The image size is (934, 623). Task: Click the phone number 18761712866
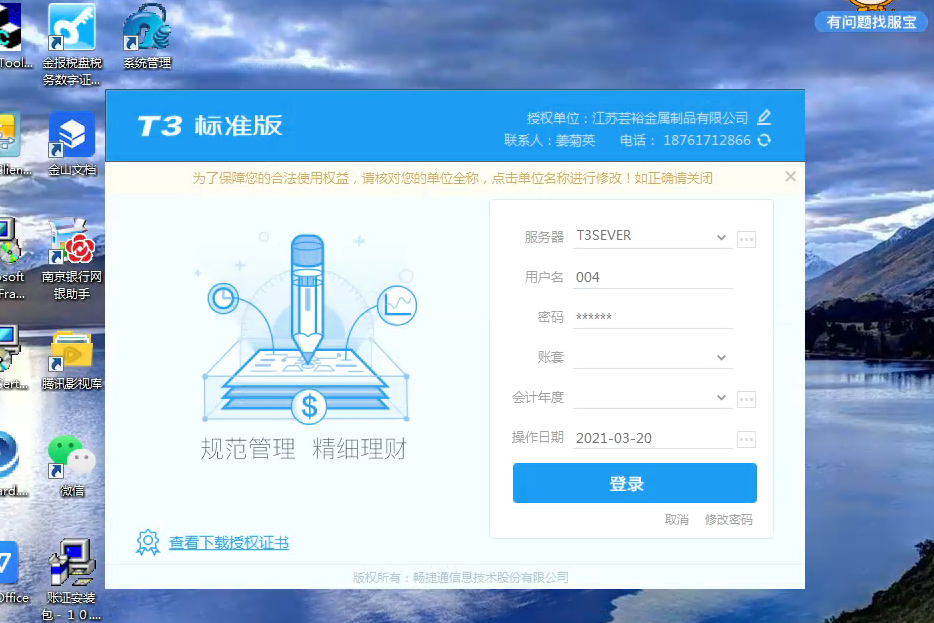[x=706, y=141]
